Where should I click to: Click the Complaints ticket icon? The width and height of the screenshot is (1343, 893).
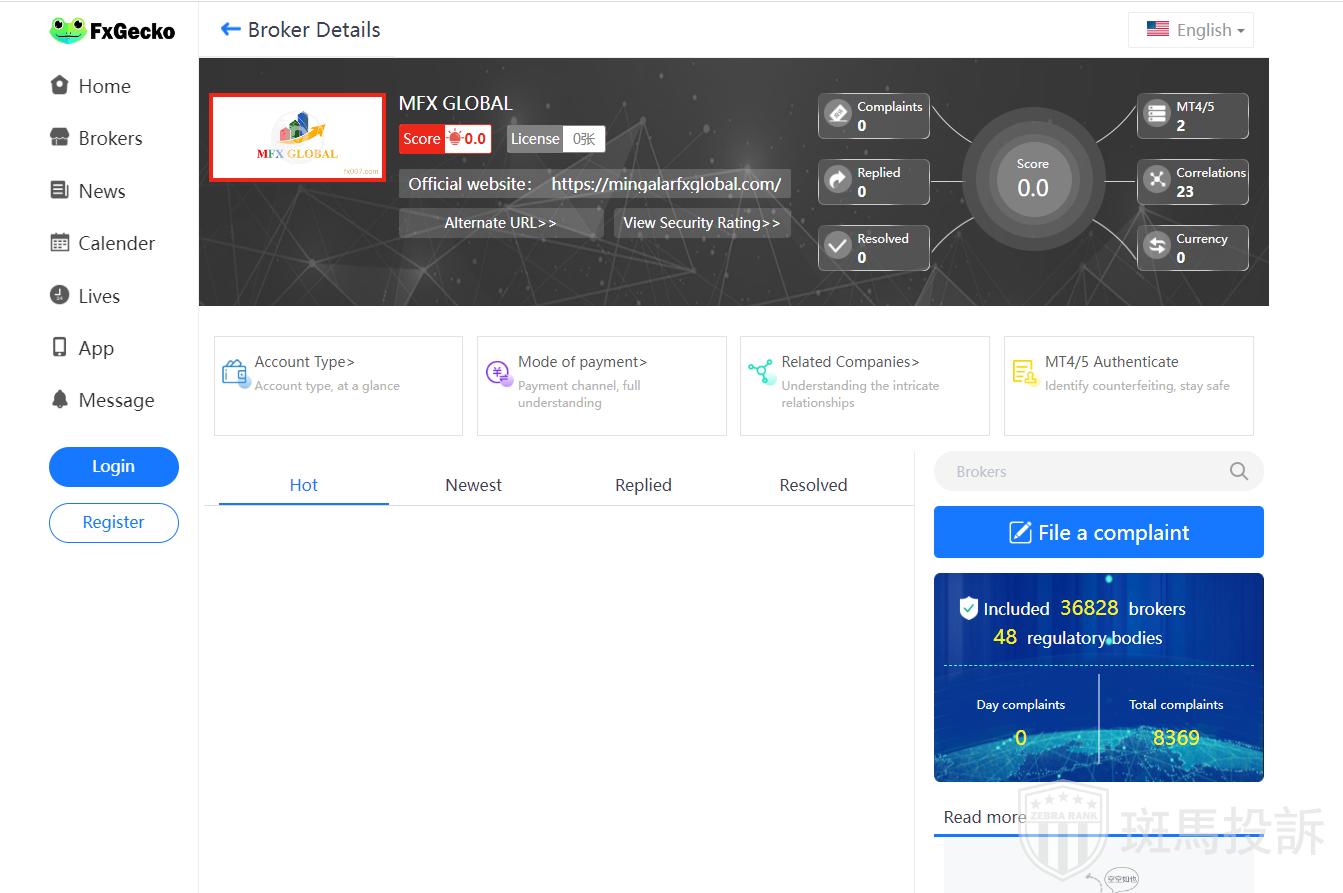837,114
